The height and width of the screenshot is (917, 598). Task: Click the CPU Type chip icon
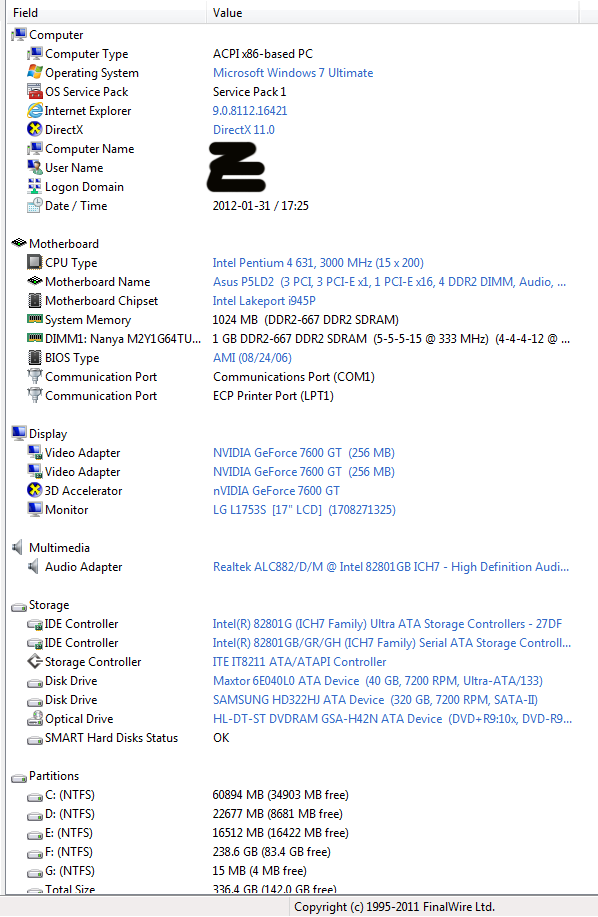34,263
